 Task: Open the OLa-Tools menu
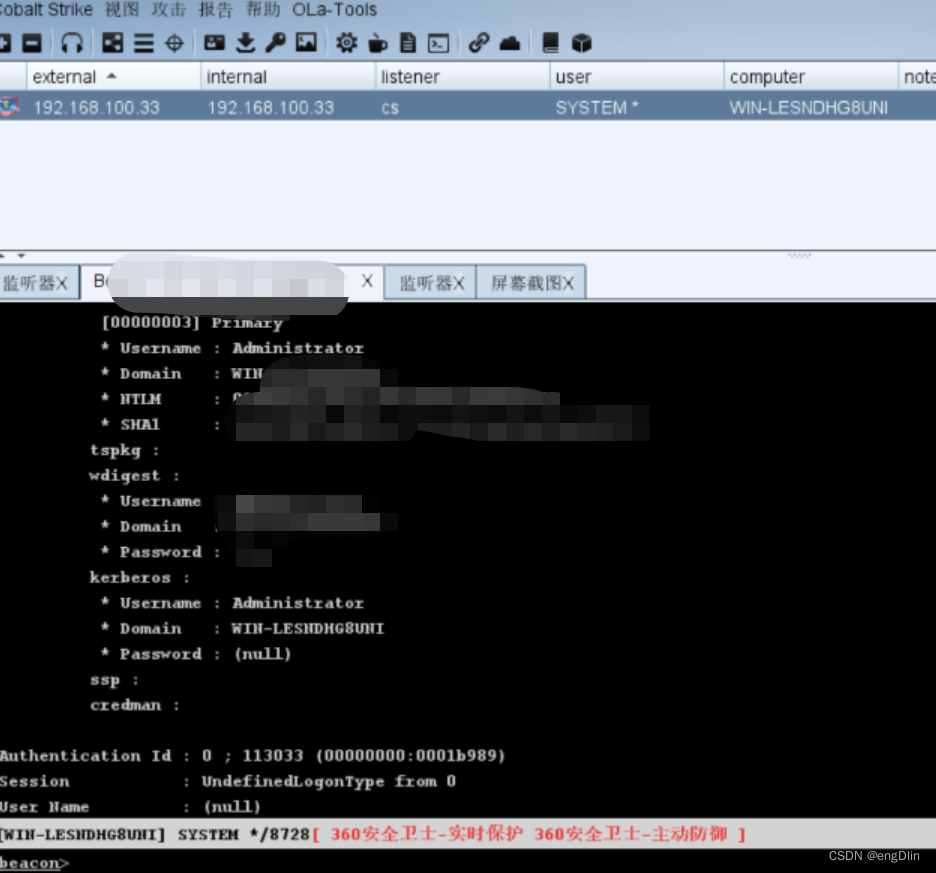pyautogui.click(x=334, y=10)
